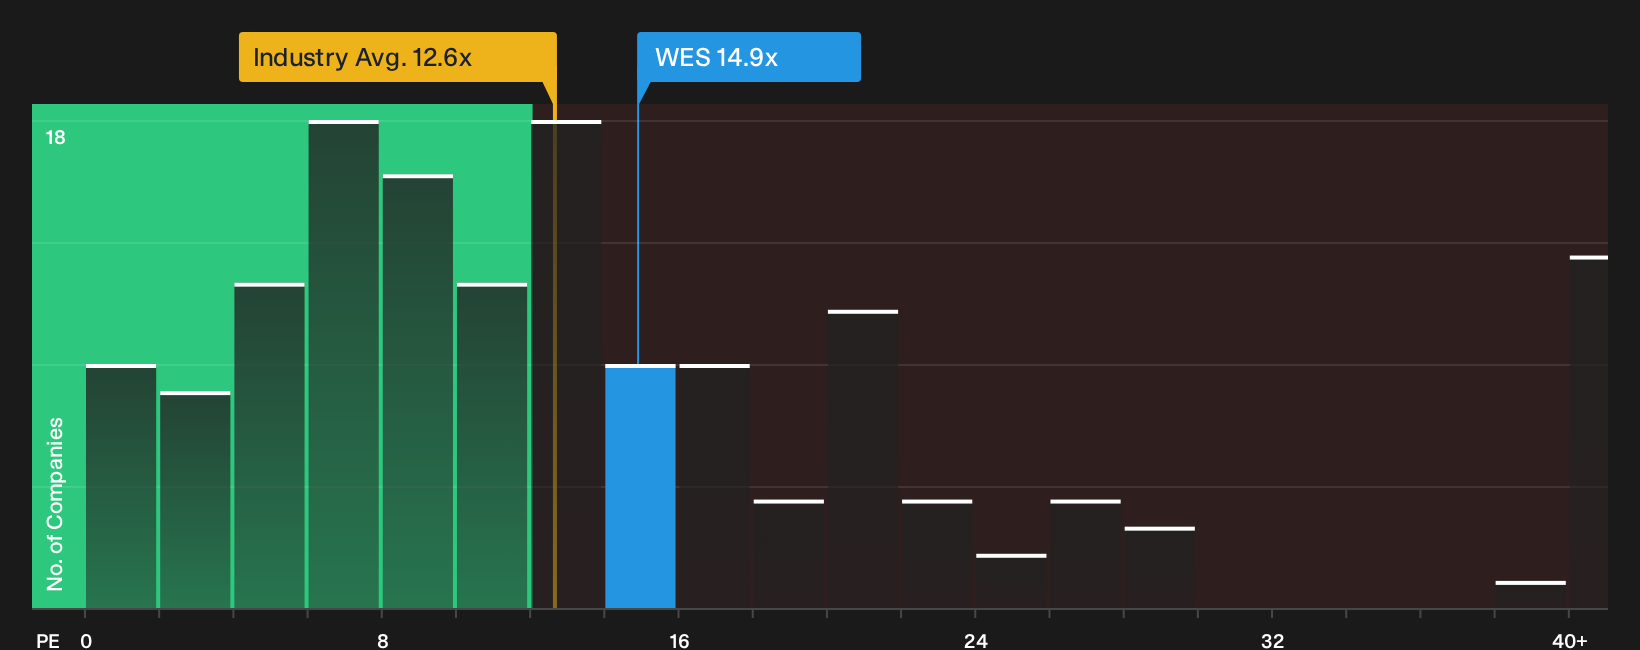1640x650 pixels.
Task: Click the dark bar just right of WES bar
Action: (x=714, y=487)
